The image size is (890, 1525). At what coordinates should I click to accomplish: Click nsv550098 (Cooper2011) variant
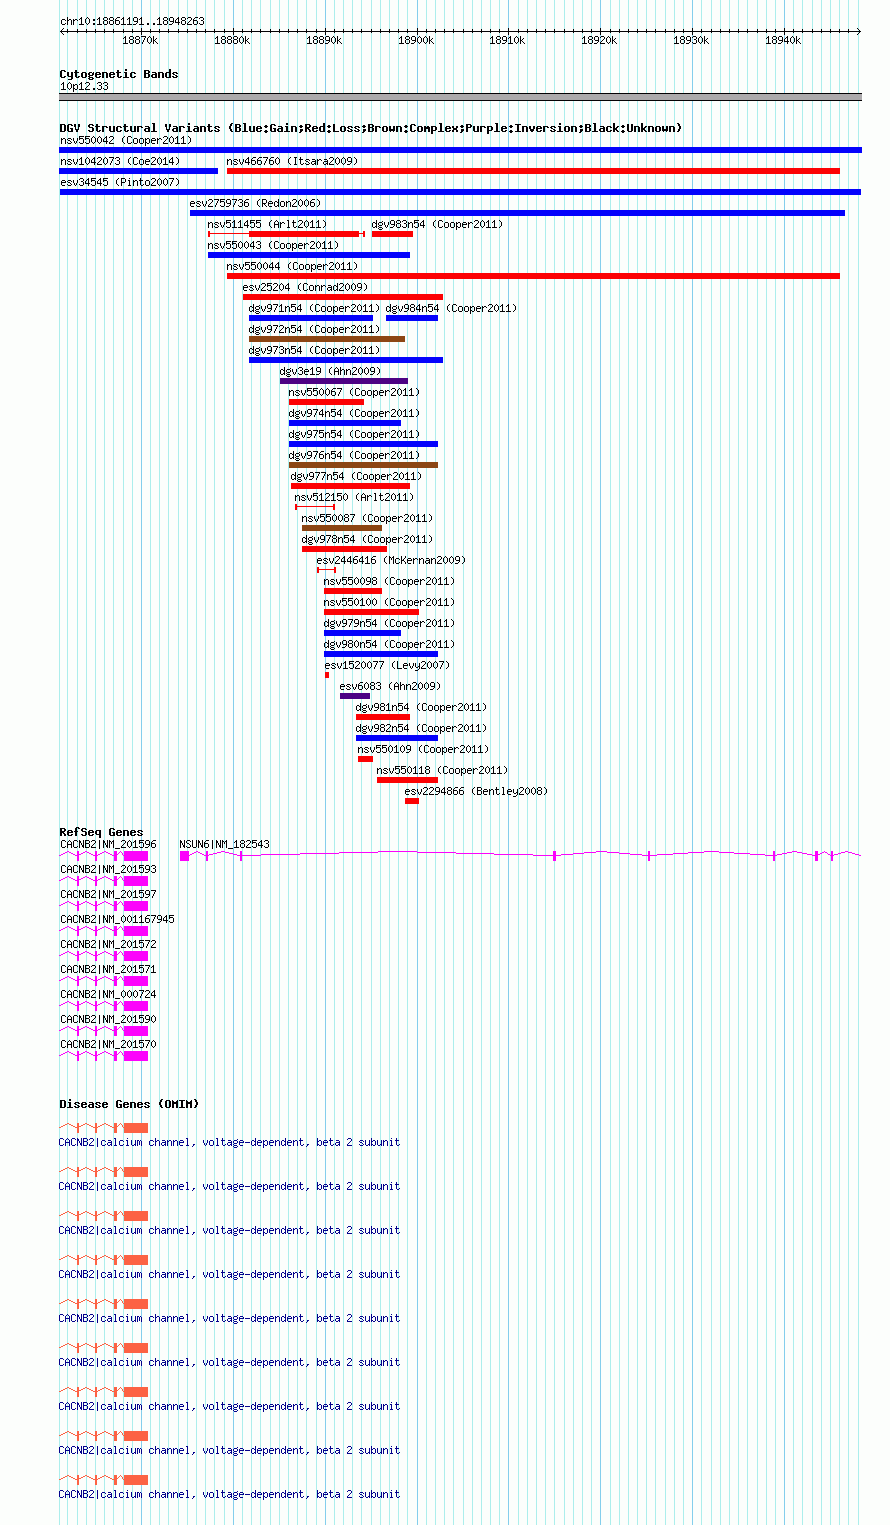pos(353,591)
